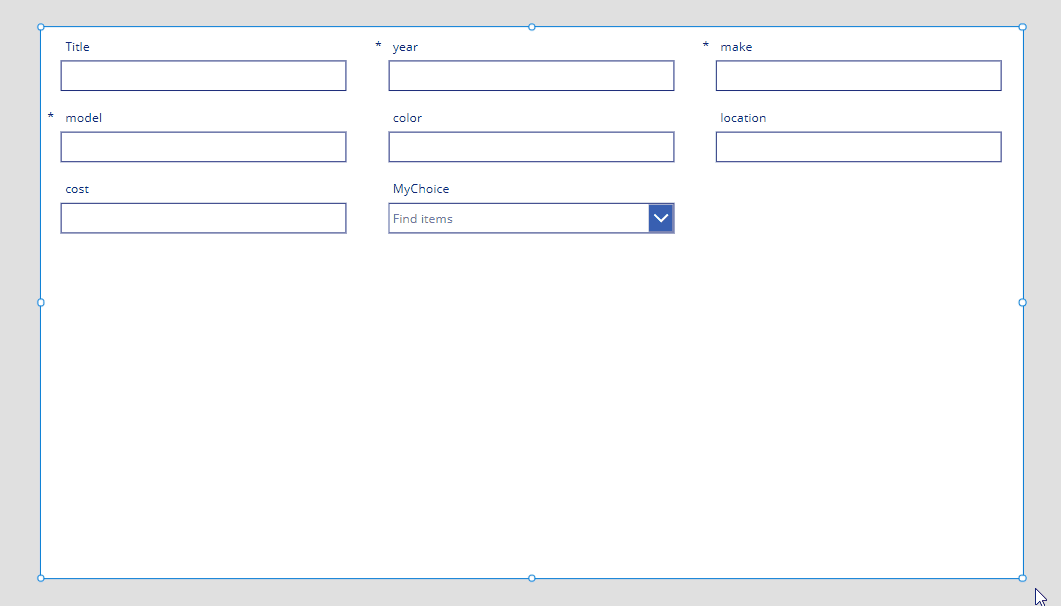Select the MyChoice field label
This screenshot has height=606, width=1061.
pyautogui.click(x=420, y=188)
